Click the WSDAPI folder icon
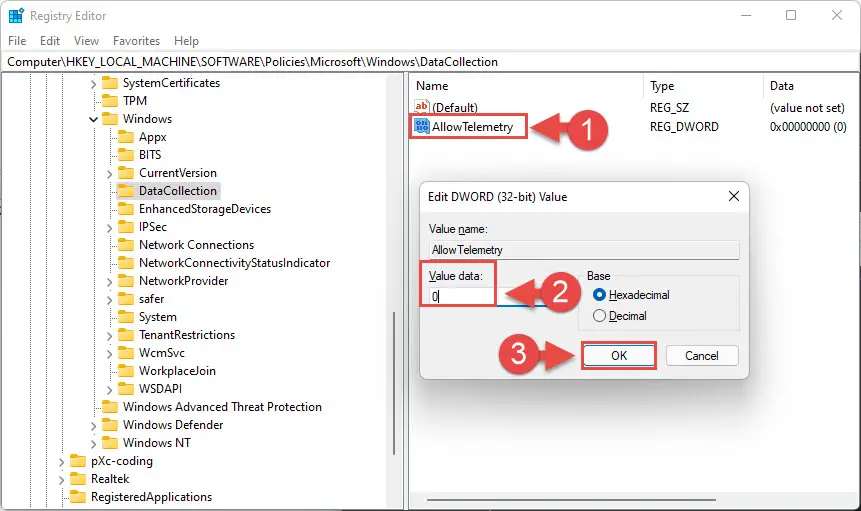Screen dimensions: 861x511 pos(126,389)
